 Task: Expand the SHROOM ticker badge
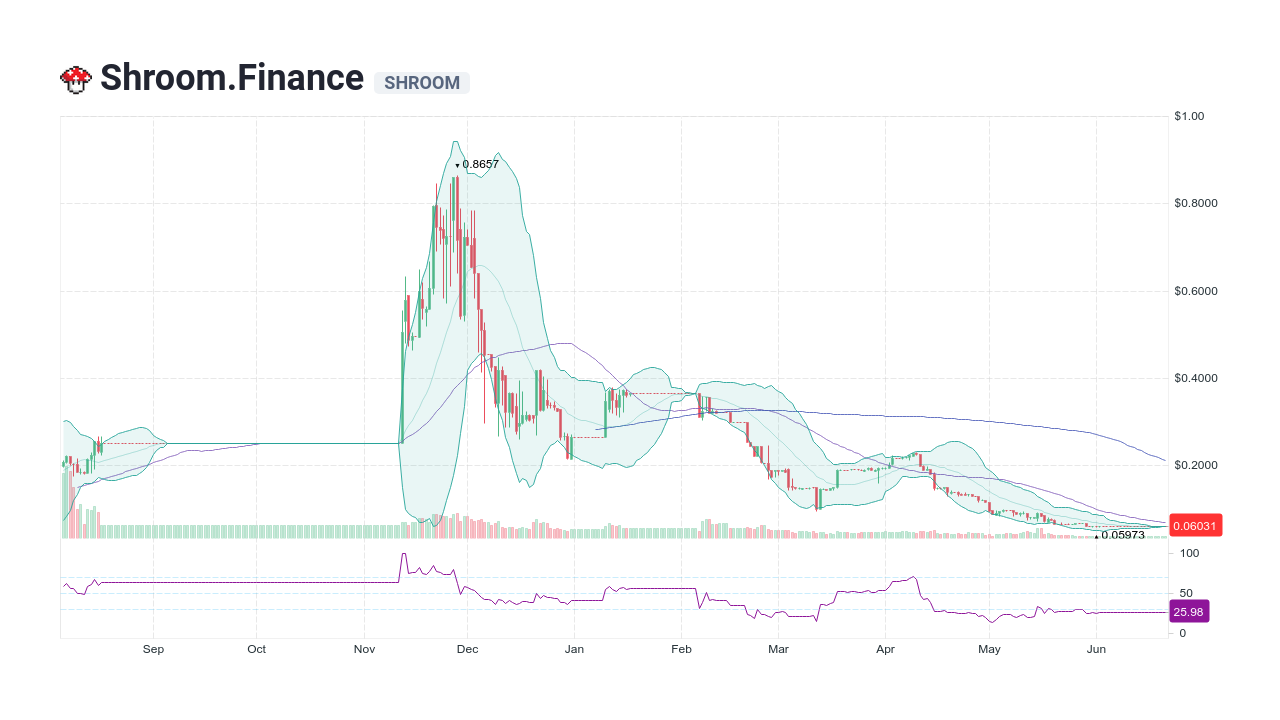(x=422, y=83)
